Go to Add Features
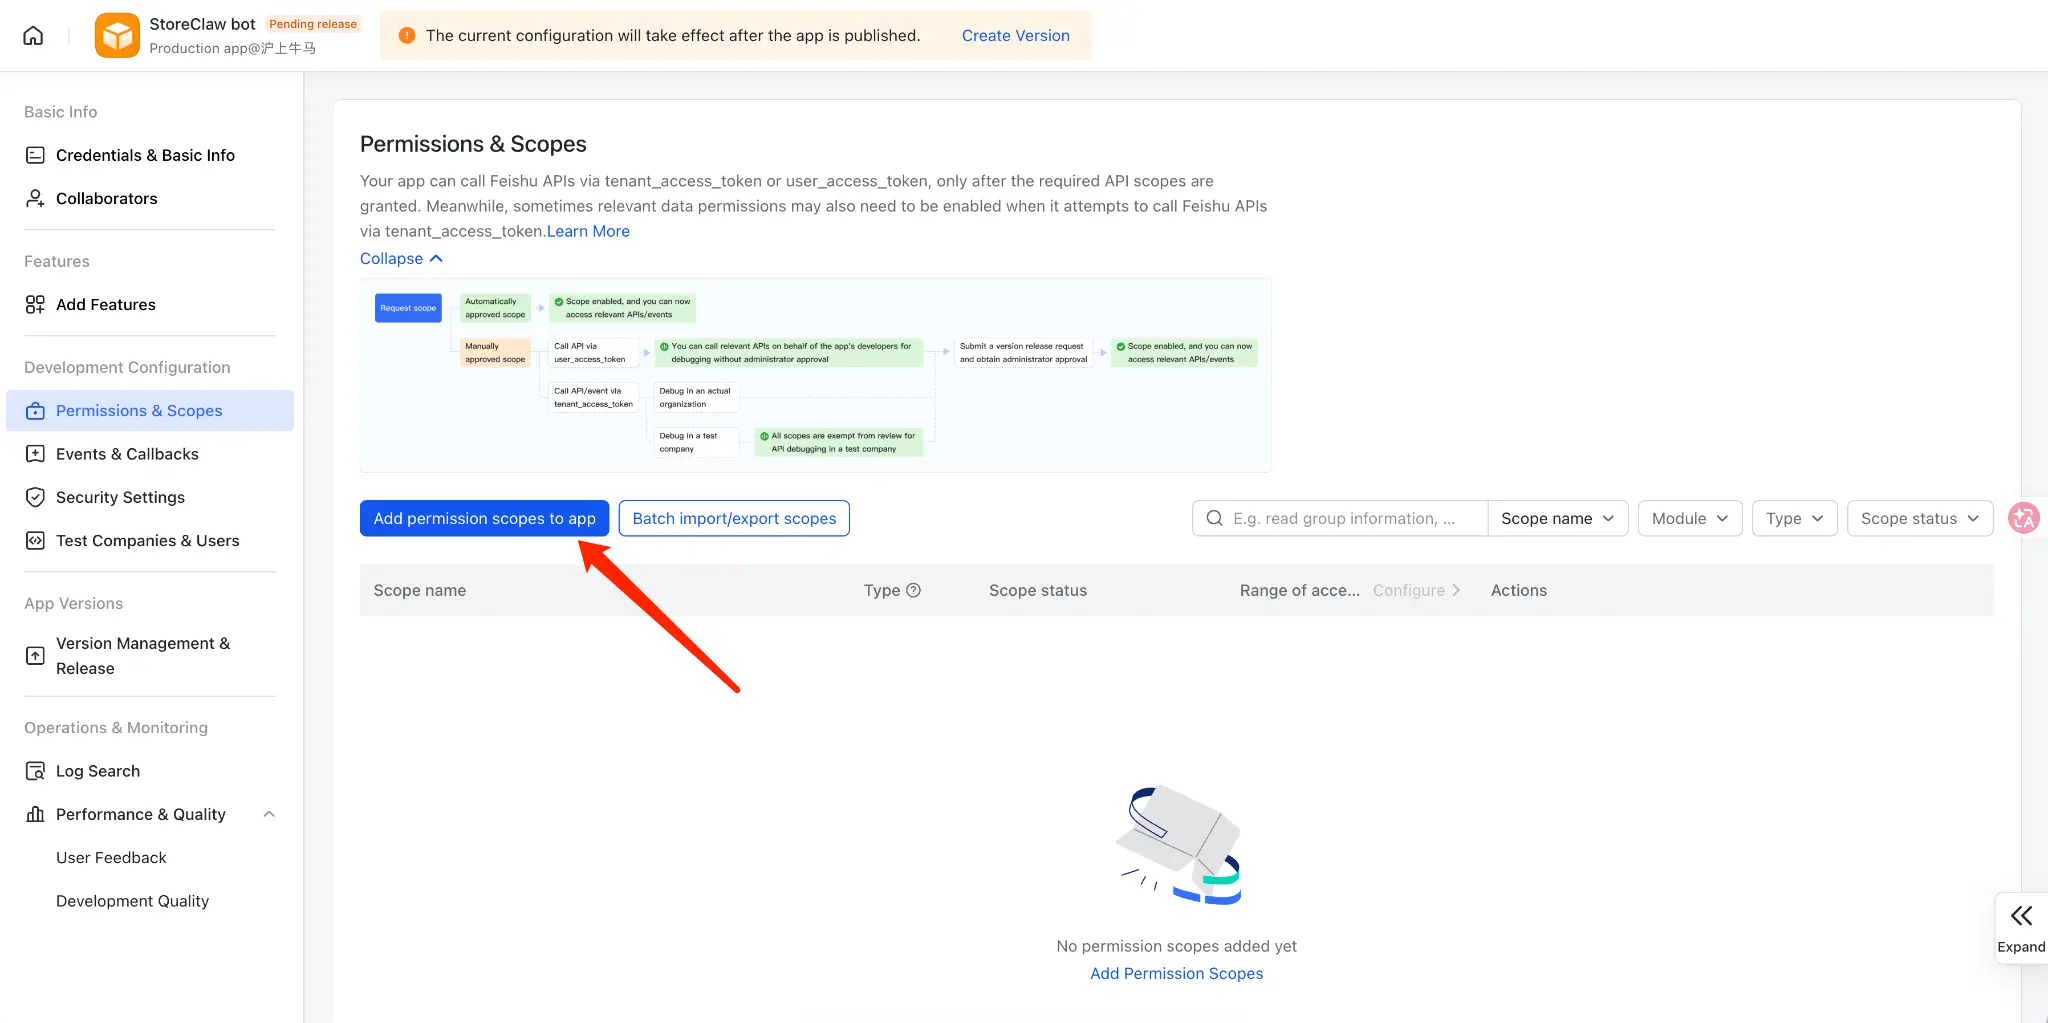Image resolution: width=2048 pixels, height=1023 pixels. [x=150, y=304]
